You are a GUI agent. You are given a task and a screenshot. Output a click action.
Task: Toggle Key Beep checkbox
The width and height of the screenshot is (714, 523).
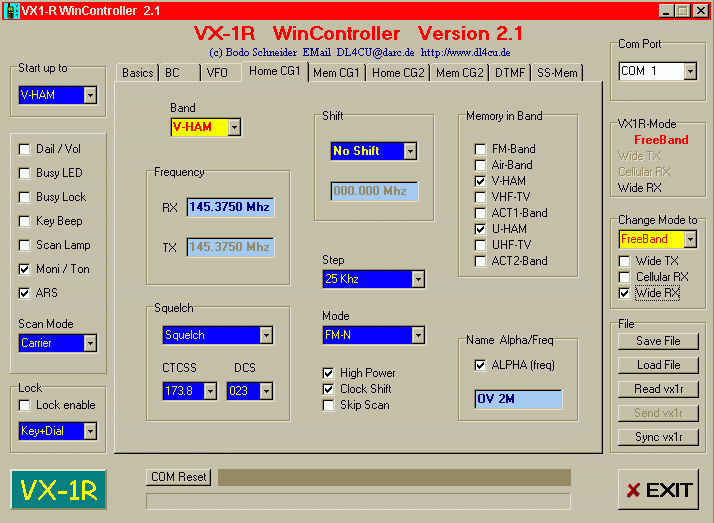point(25,222)
